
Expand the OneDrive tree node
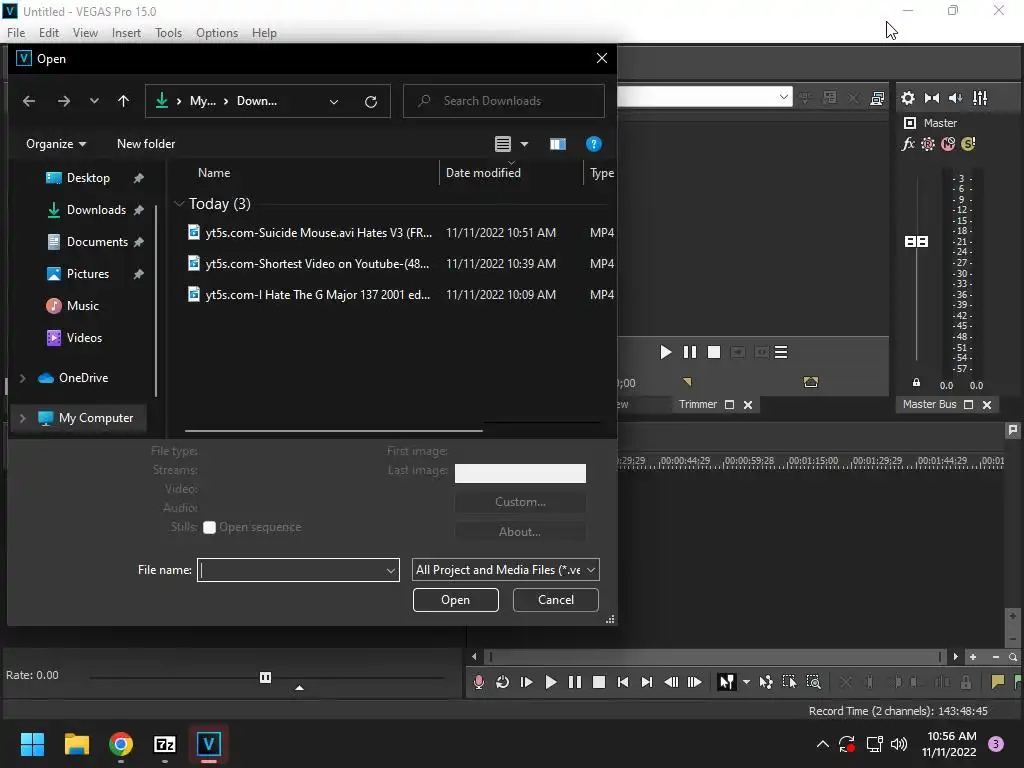pos(23,378)
